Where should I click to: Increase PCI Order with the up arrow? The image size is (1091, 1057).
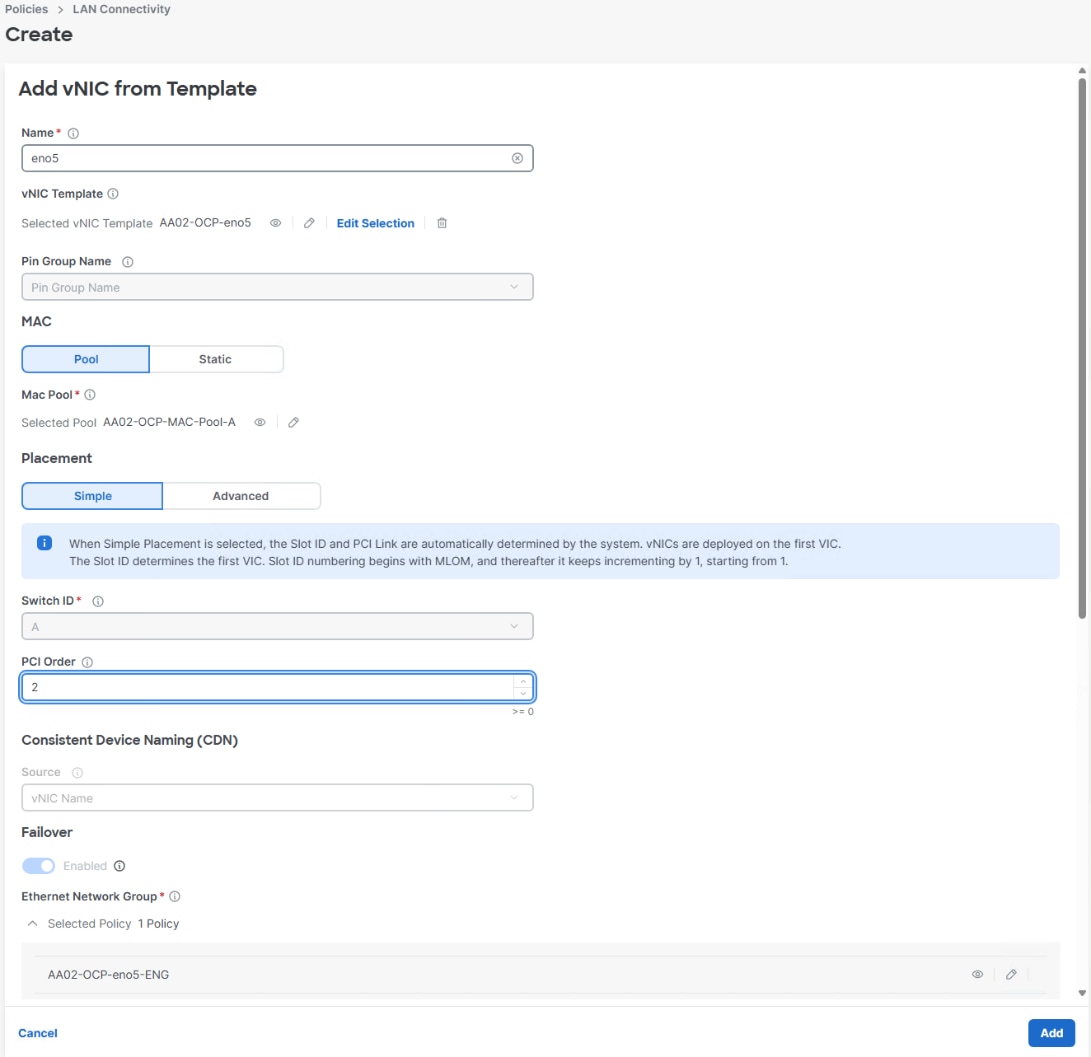523,681
